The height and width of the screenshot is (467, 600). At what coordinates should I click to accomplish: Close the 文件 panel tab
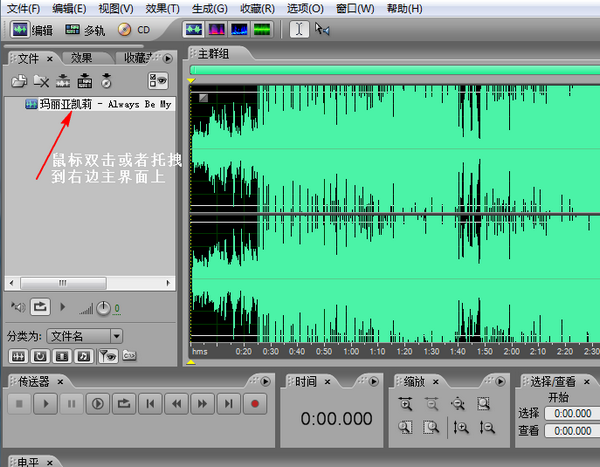50,59
